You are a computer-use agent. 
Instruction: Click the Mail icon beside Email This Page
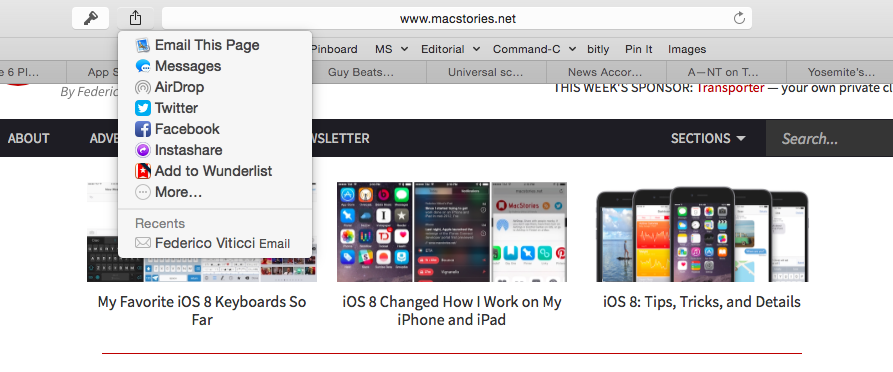click(x=142, y=45)
